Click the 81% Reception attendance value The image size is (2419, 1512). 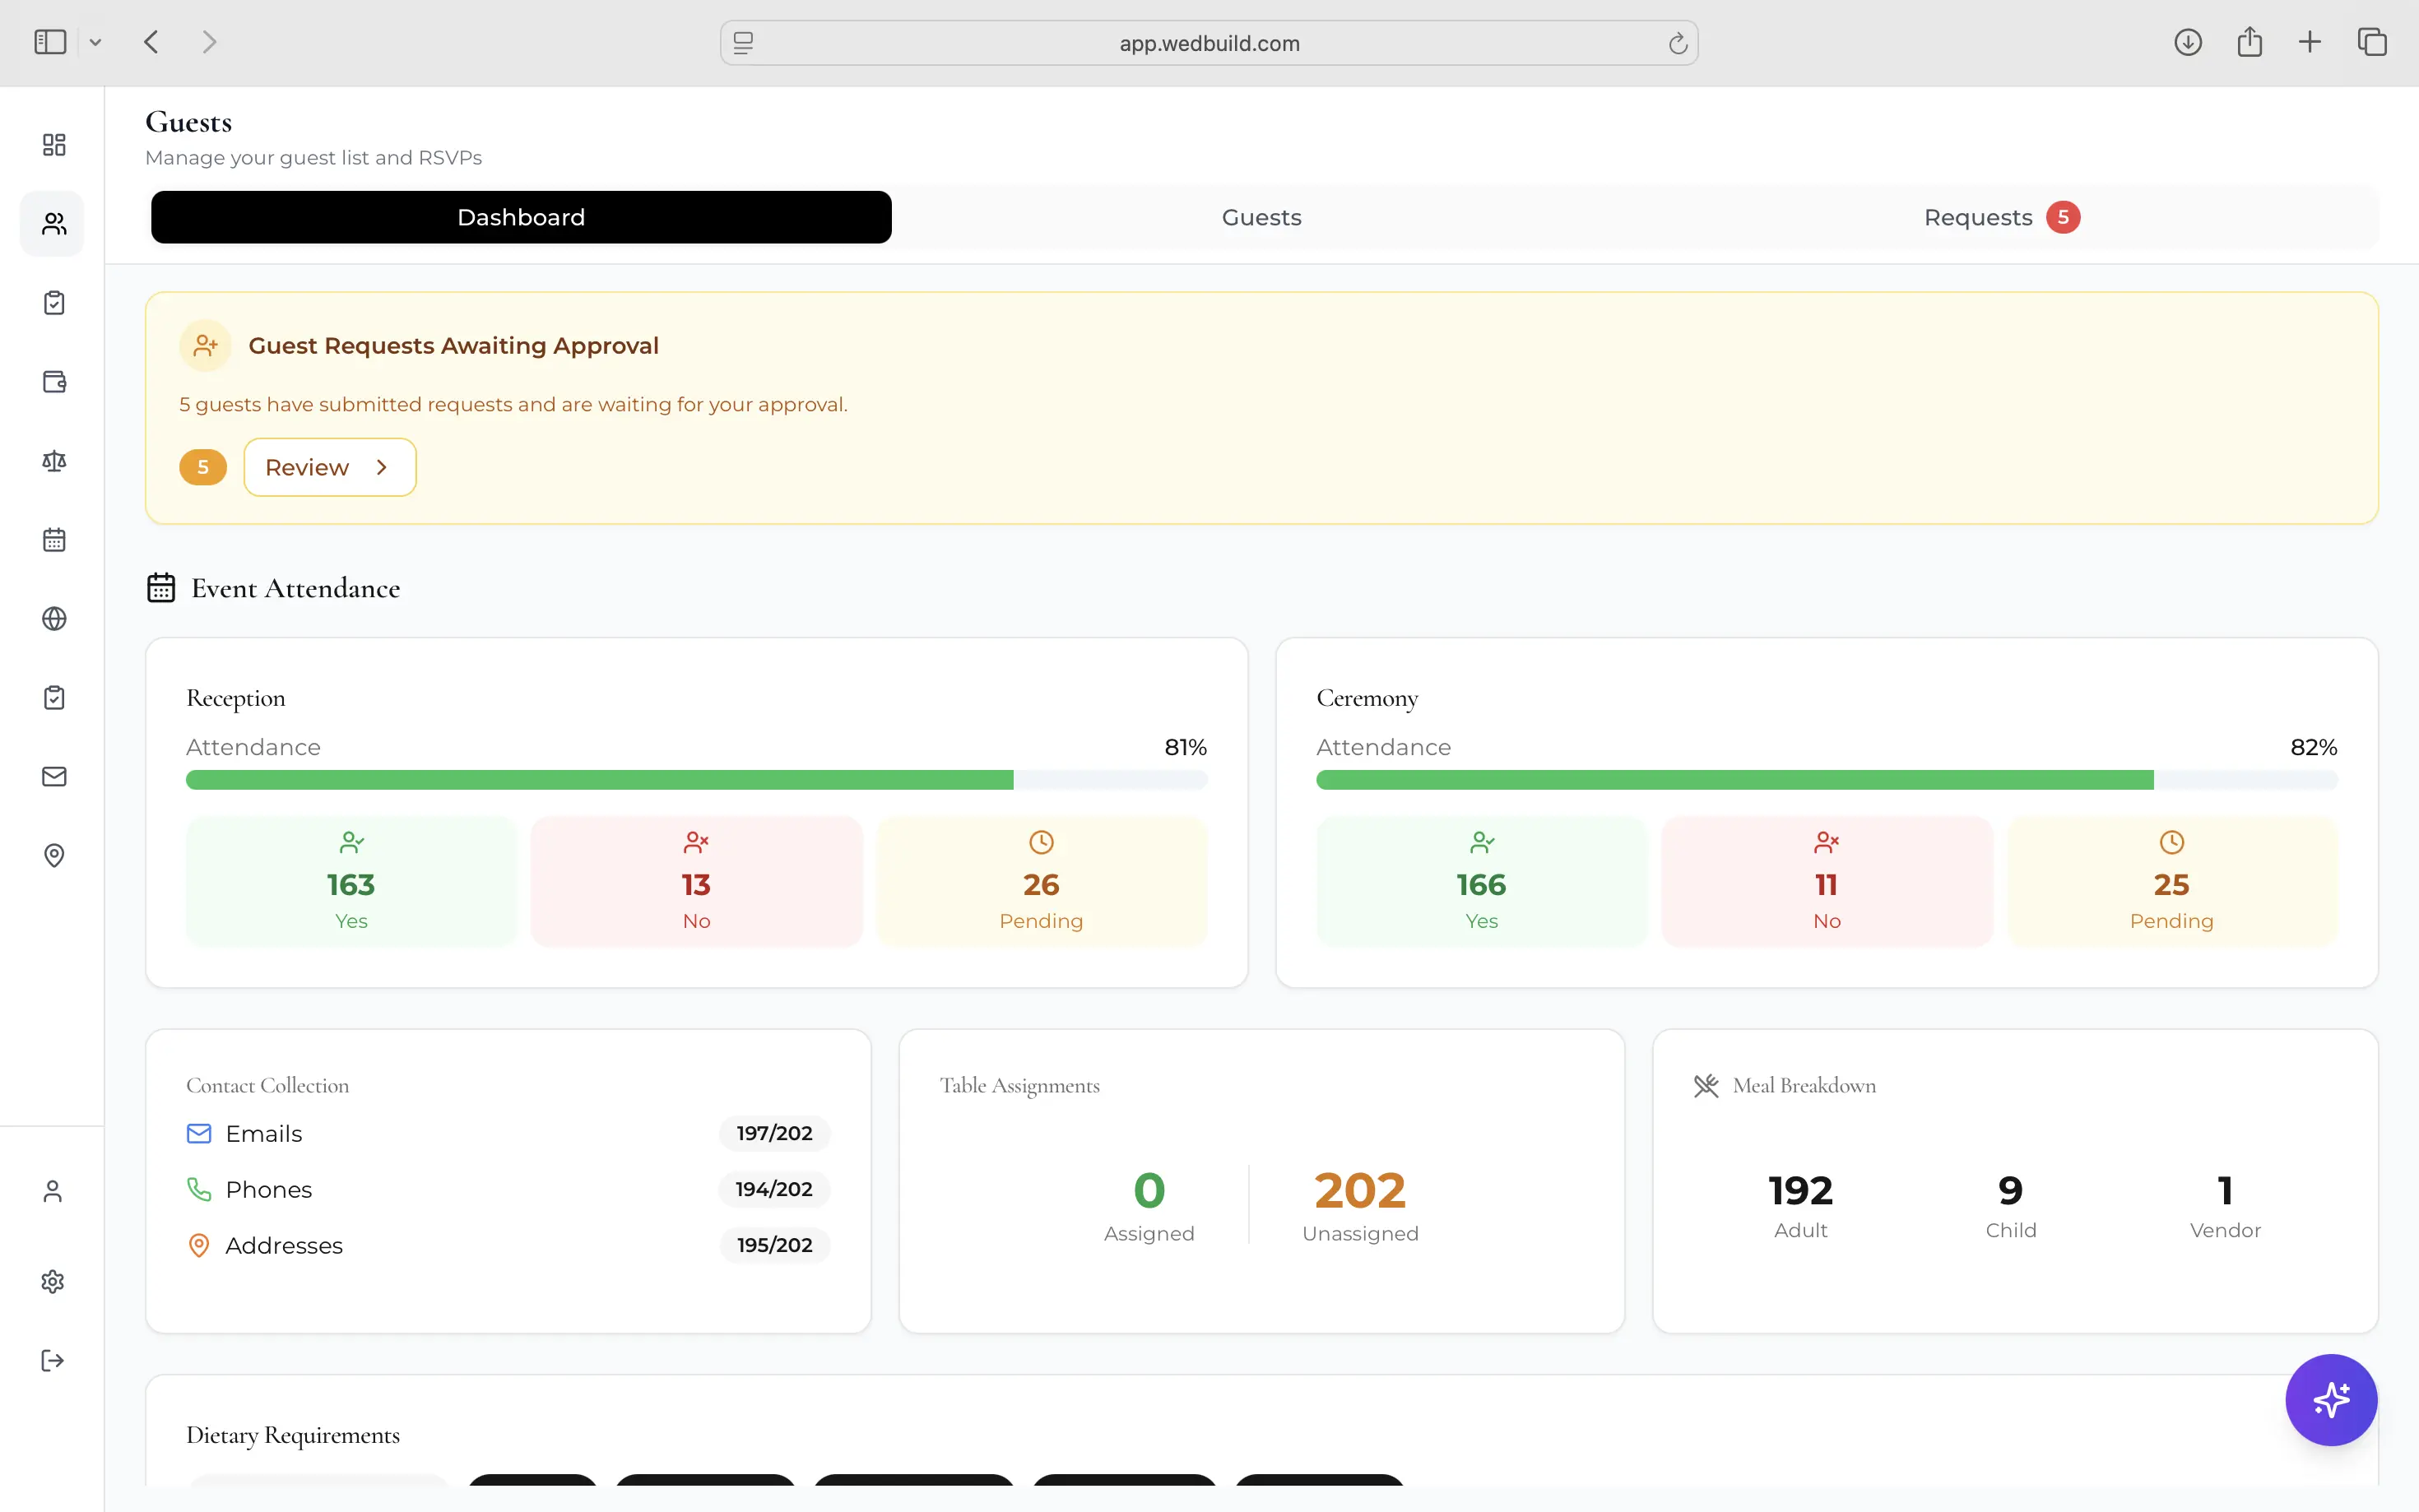point(1185,748)
